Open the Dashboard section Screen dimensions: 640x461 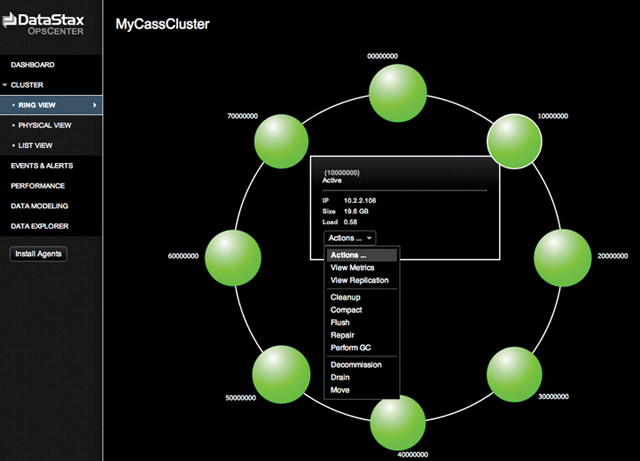(x=33, y=65)
